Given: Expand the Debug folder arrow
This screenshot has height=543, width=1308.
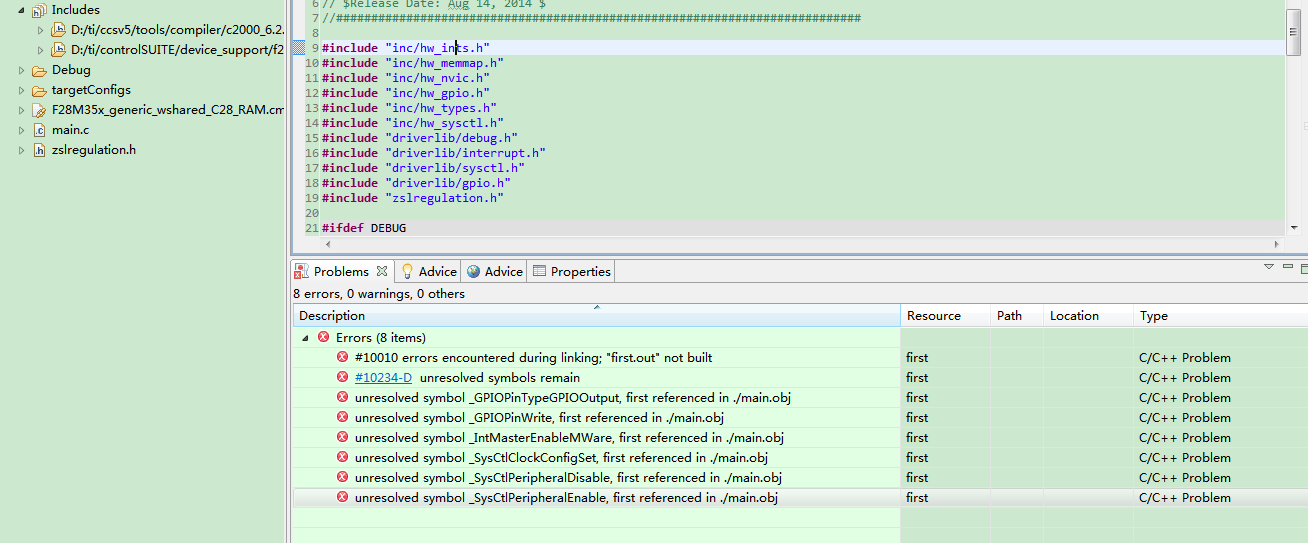Looking at the screenshot, I should pos(22,70).
